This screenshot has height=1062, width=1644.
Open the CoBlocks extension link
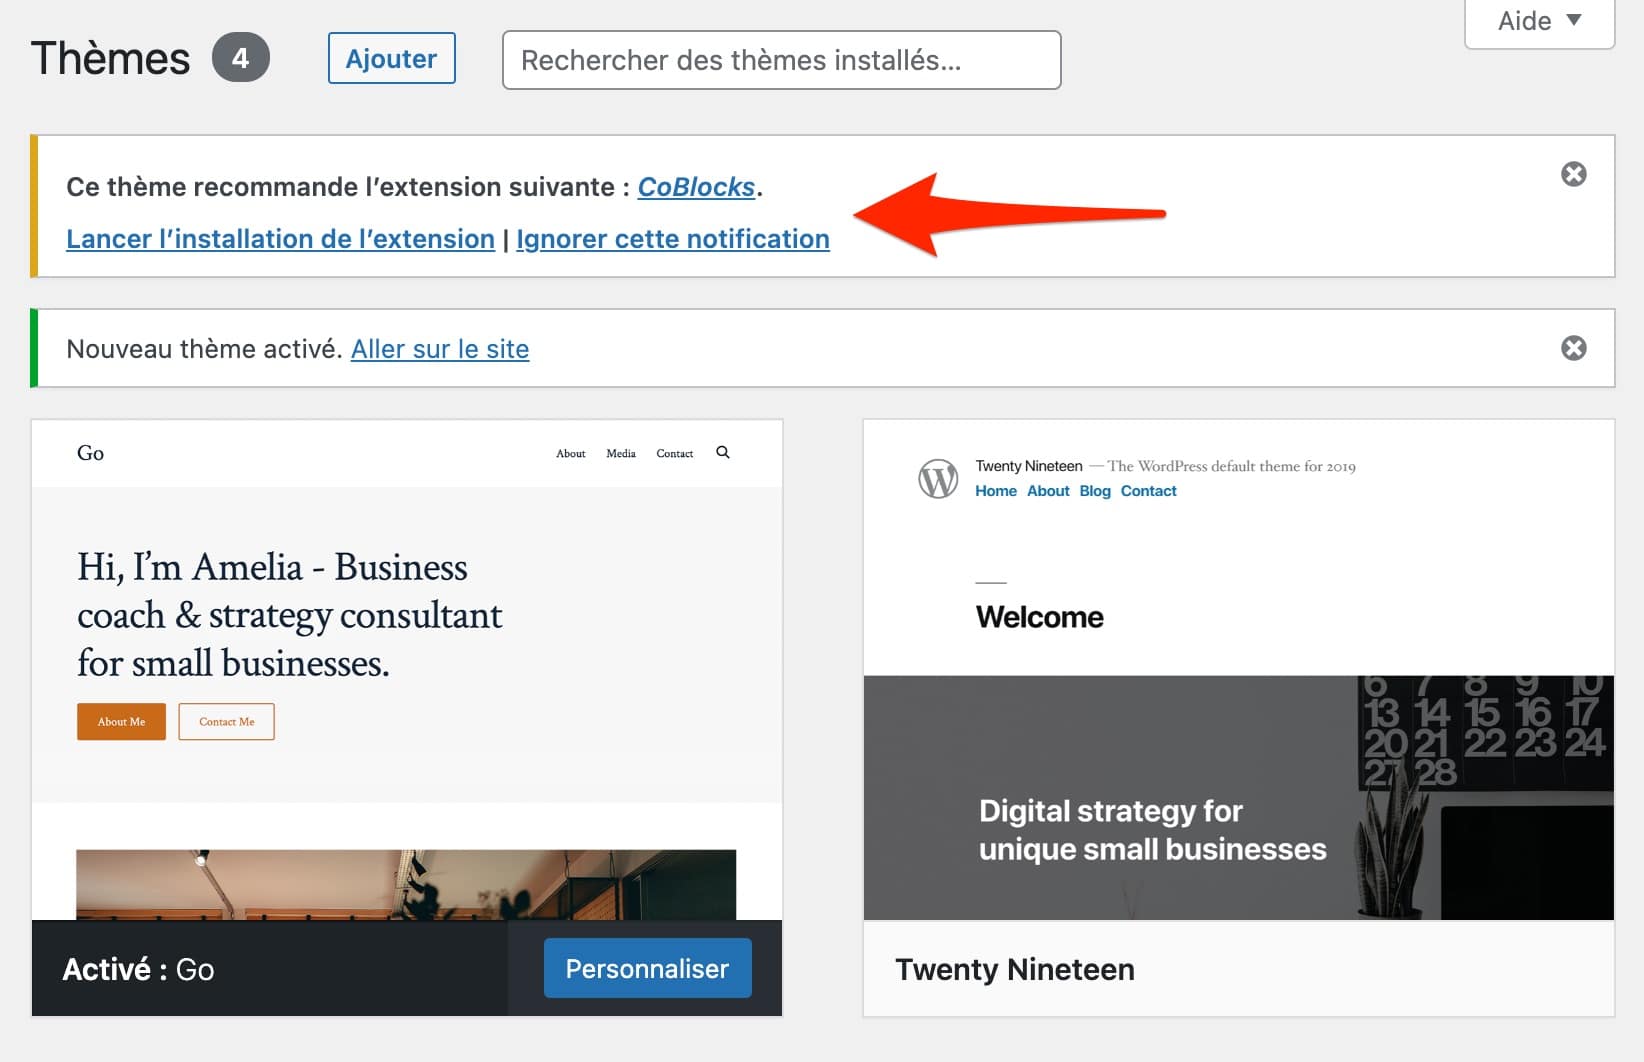pyautogui.click(x=696, y=187)
